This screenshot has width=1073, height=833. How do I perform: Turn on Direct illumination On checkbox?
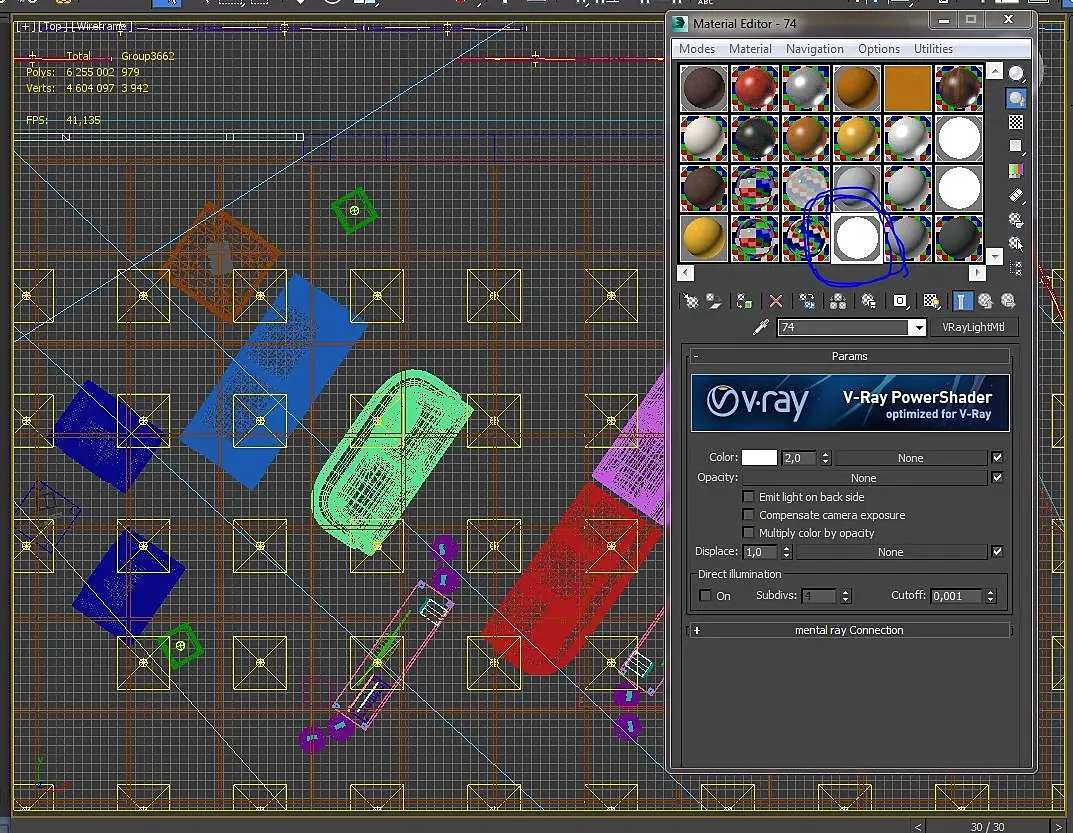tap(706, 596)
